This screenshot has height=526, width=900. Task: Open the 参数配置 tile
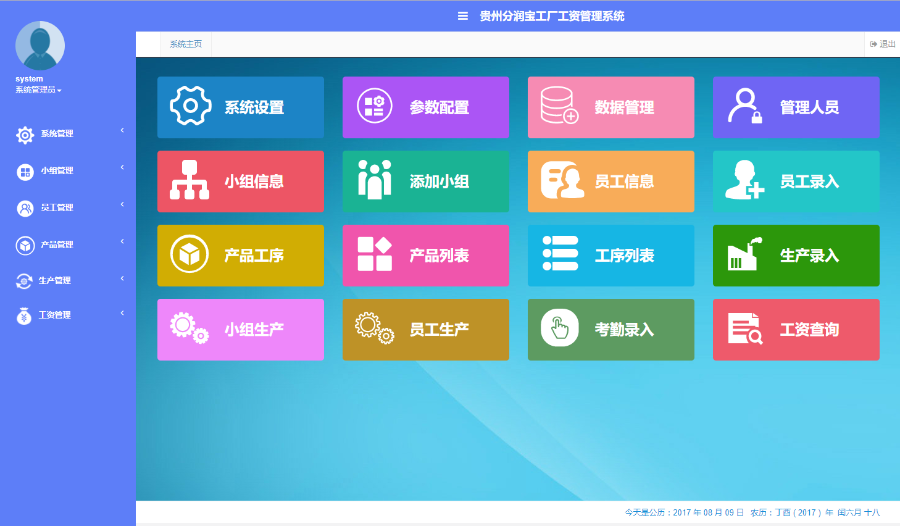click(x=425, y=107)
